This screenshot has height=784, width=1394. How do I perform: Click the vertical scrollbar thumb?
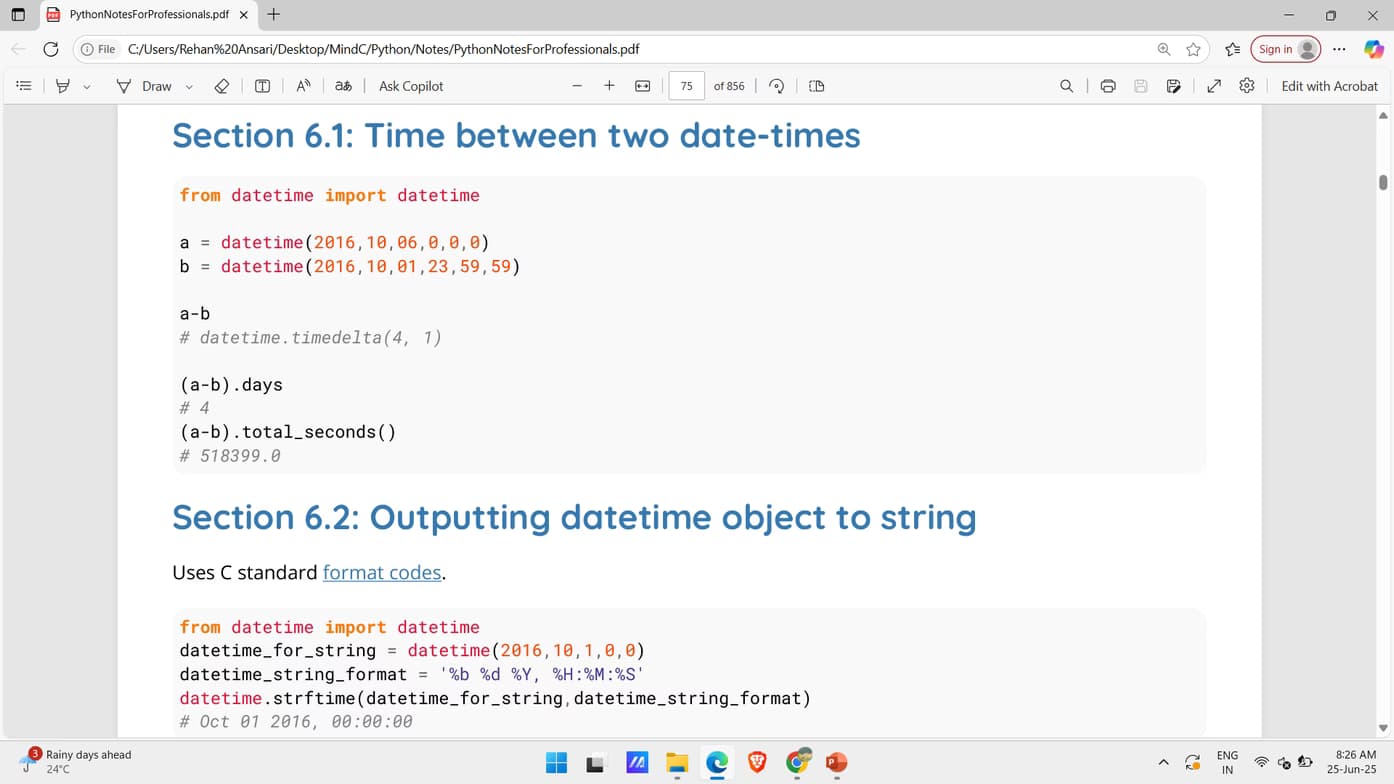click(x=1383, y=182)
